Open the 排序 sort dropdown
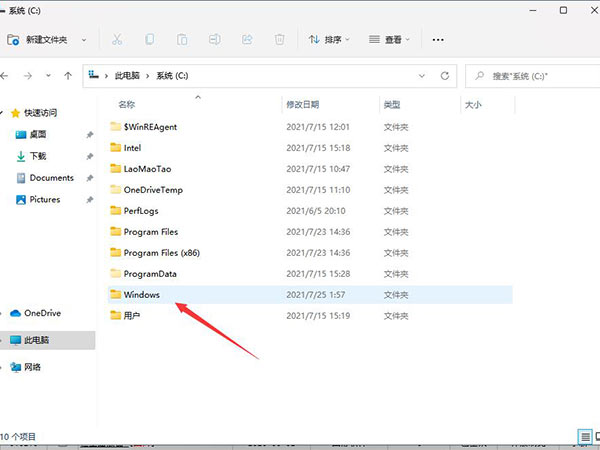This screenshot has width=600, height=450. [x=329, y=40]
